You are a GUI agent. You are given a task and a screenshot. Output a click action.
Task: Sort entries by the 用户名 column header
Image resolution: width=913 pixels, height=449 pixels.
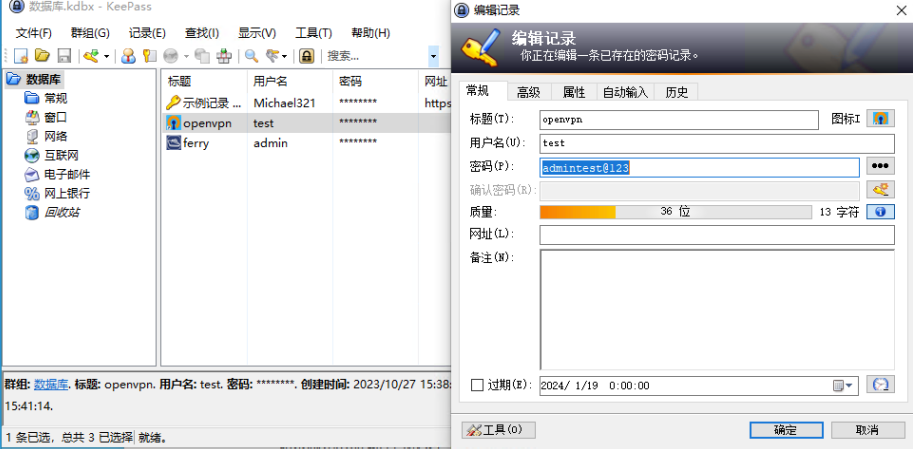click(x=290, y=82)
